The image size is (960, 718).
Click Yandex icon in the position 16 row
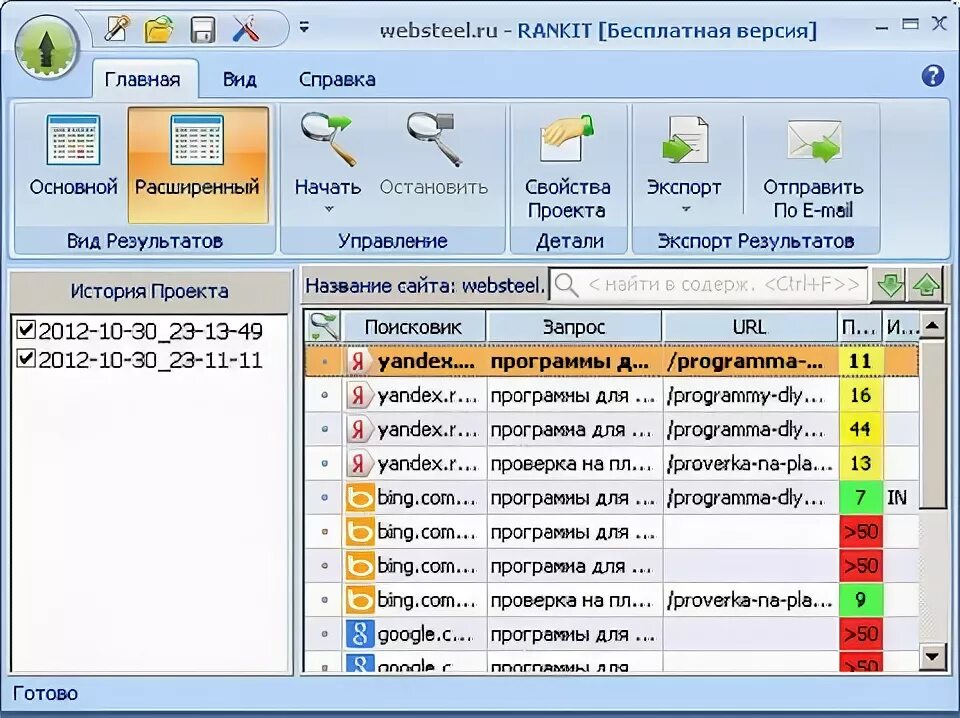359,395
